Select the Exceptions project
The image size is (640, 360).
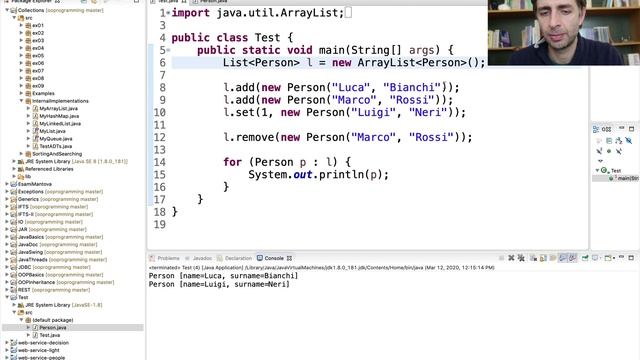pos(60,191)
